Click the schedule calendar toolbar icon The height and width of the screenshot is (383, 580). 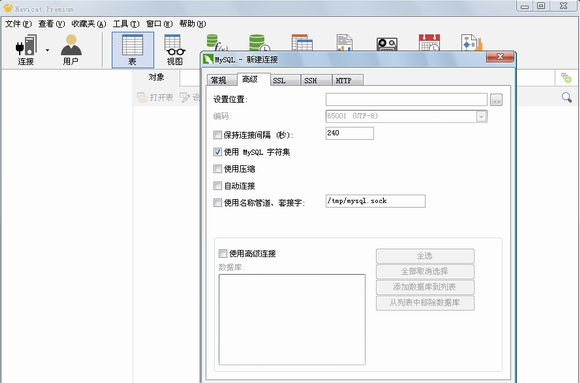point(429,43)
